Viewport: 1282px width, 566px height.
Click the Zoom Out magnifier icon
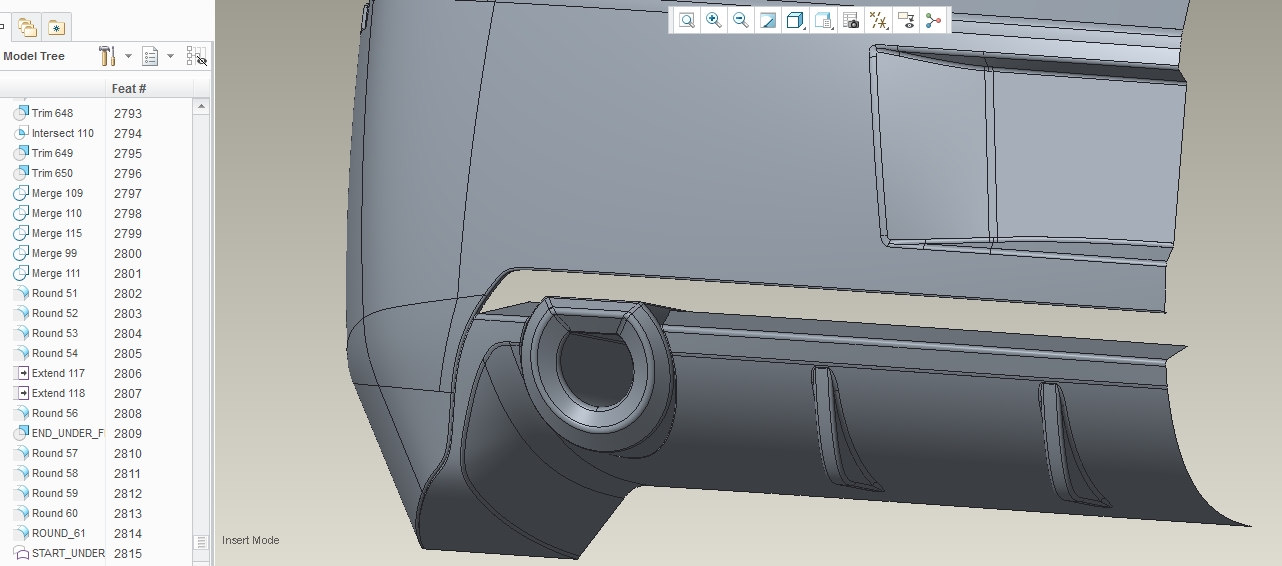click(741, 20)
